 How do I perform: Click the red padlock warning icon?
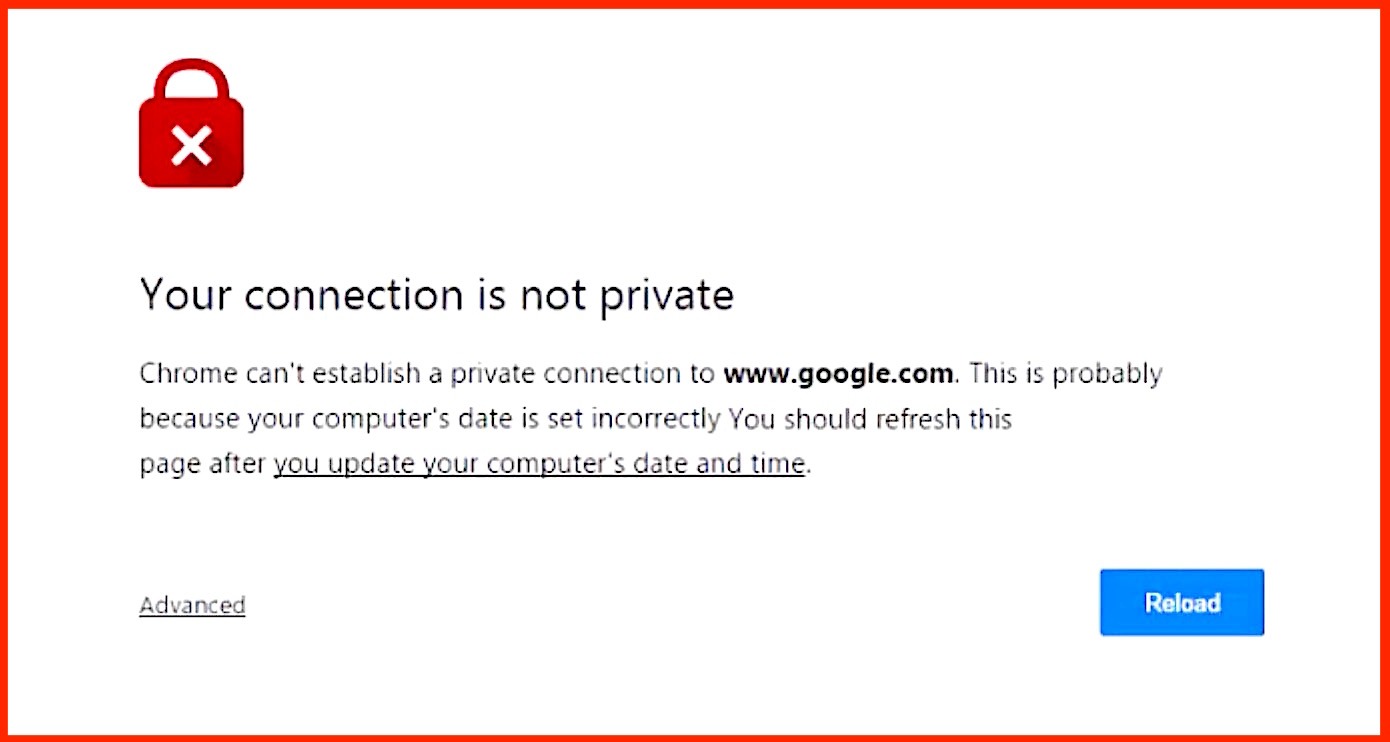click(191, 123)
